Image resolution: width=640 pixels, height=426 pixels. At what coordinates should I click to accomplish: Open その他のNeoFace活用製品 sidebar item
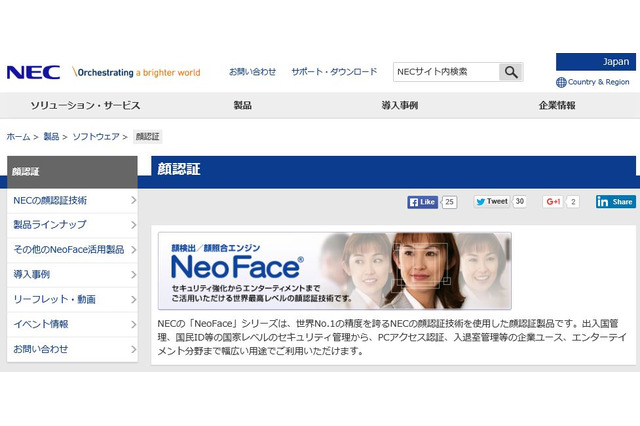(x=72, y=250)
